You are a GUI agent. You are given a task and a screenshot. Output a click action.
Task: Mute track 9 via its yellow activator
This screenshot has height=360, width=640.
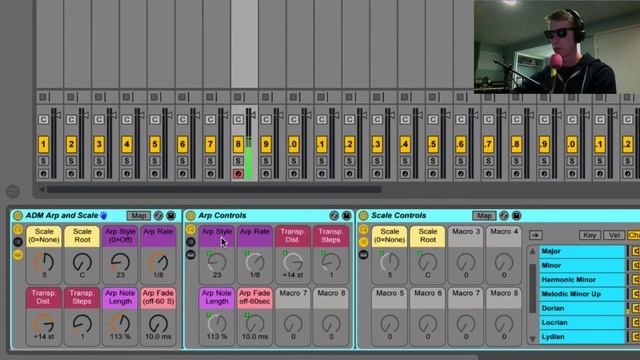(266, 144)
